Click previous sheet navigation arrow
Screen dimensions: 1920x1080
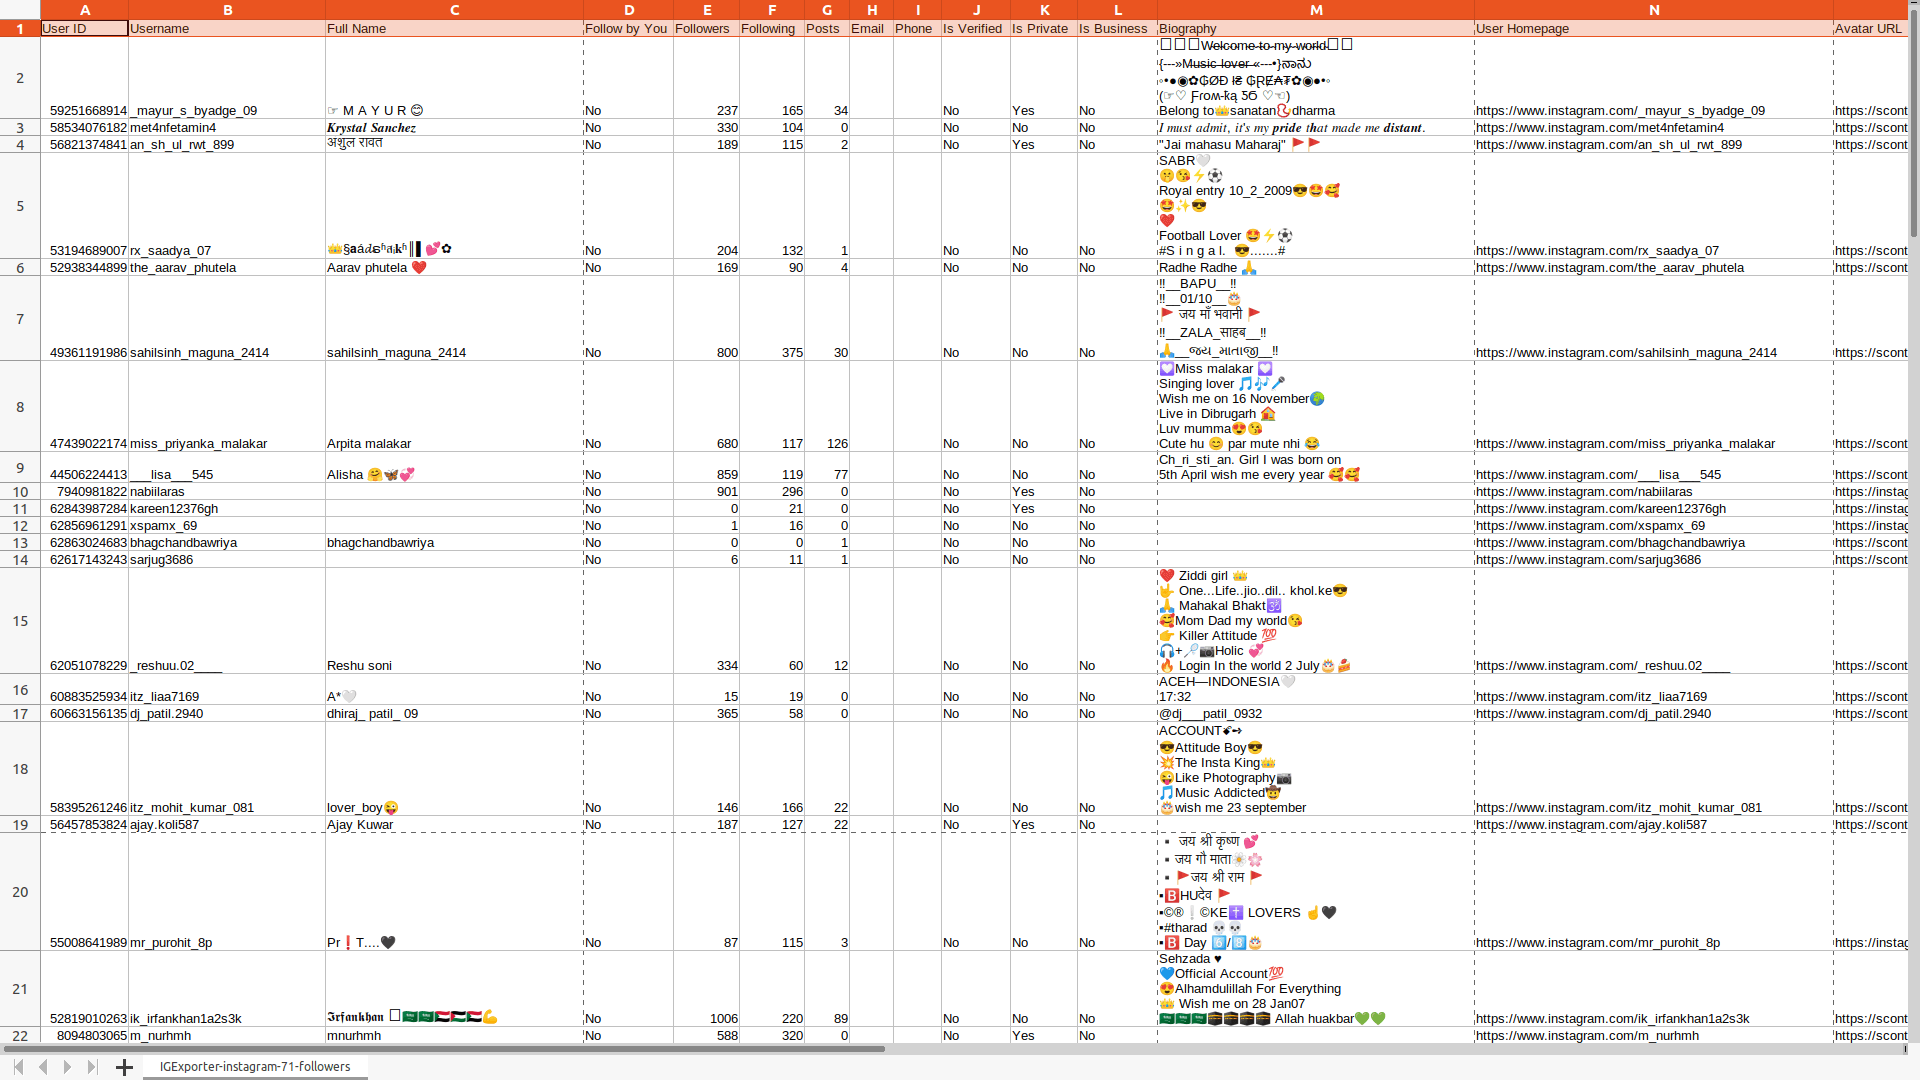pyautogui.click(x=43, y=1067)
